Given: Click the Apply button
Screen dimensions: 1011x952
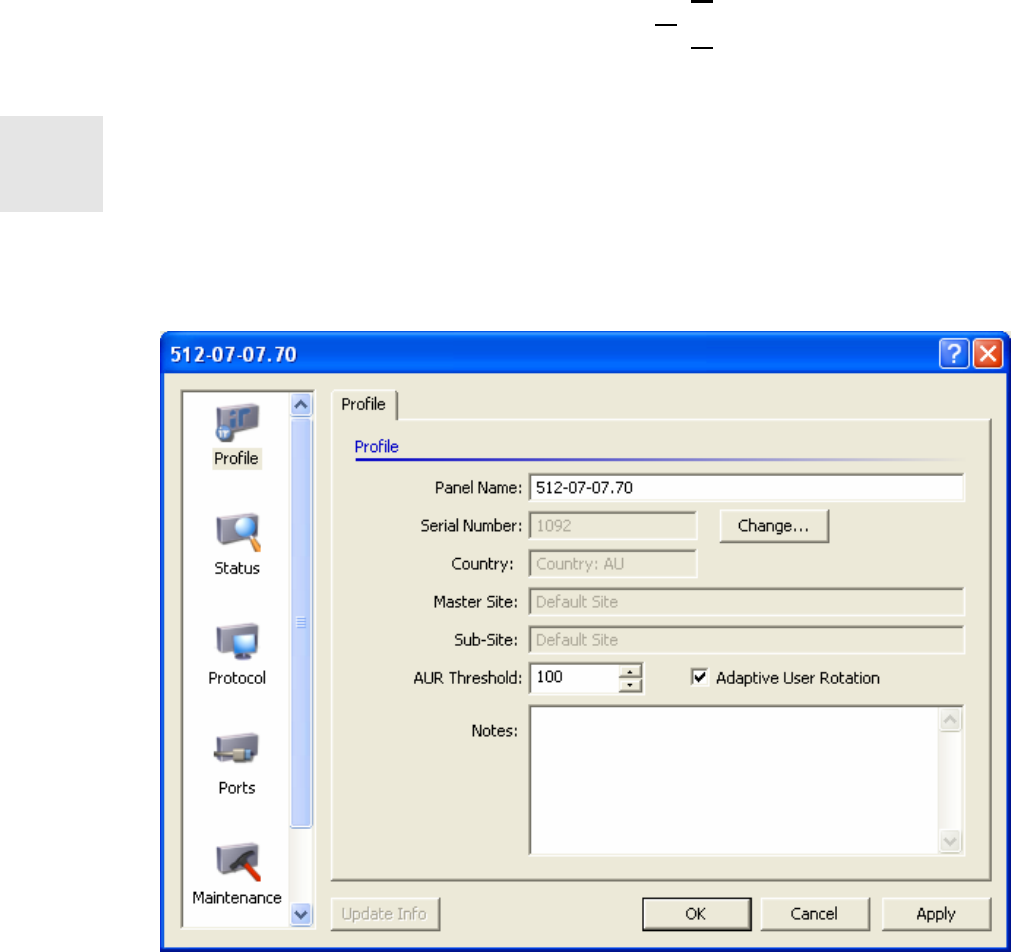Looking at the screenshot, I should [x=936, y=914].
